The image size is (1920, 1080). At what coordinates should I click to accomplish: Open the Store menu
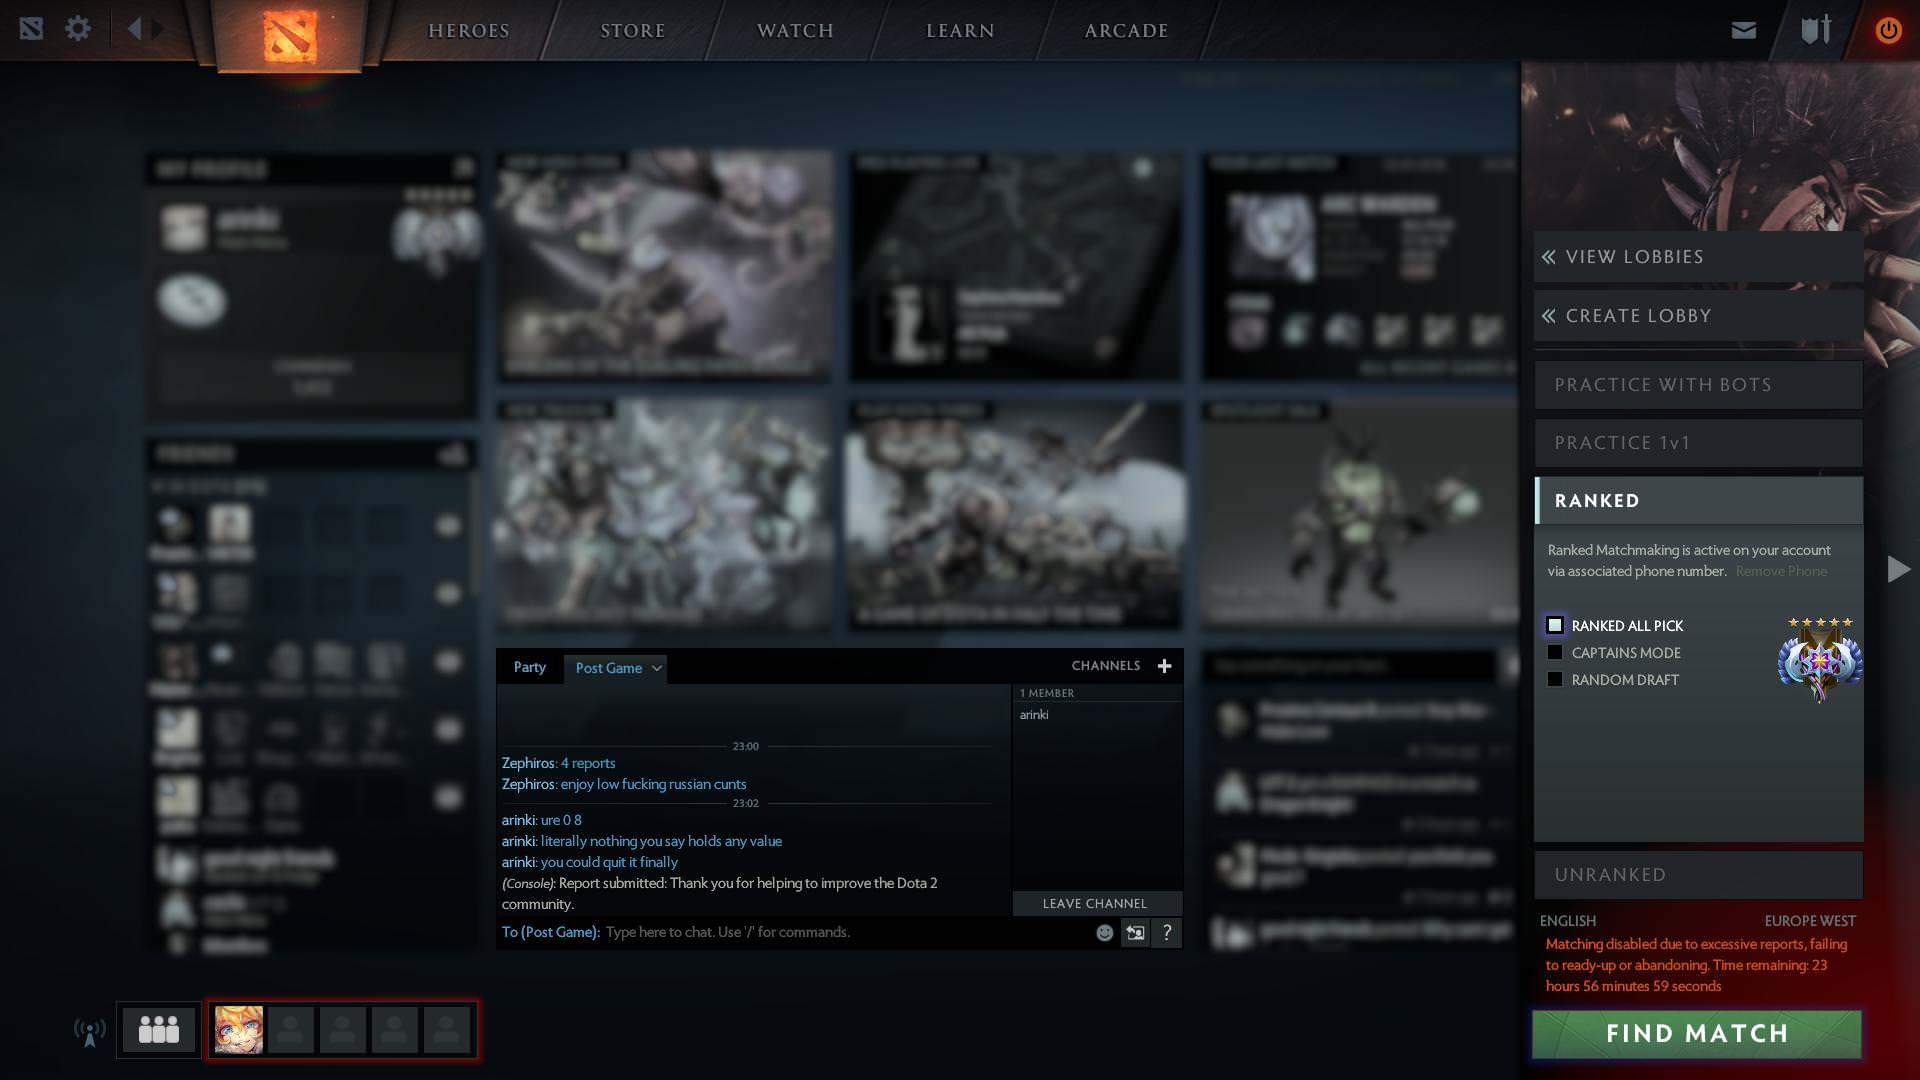pyautogui.click(x=633, y=31)
